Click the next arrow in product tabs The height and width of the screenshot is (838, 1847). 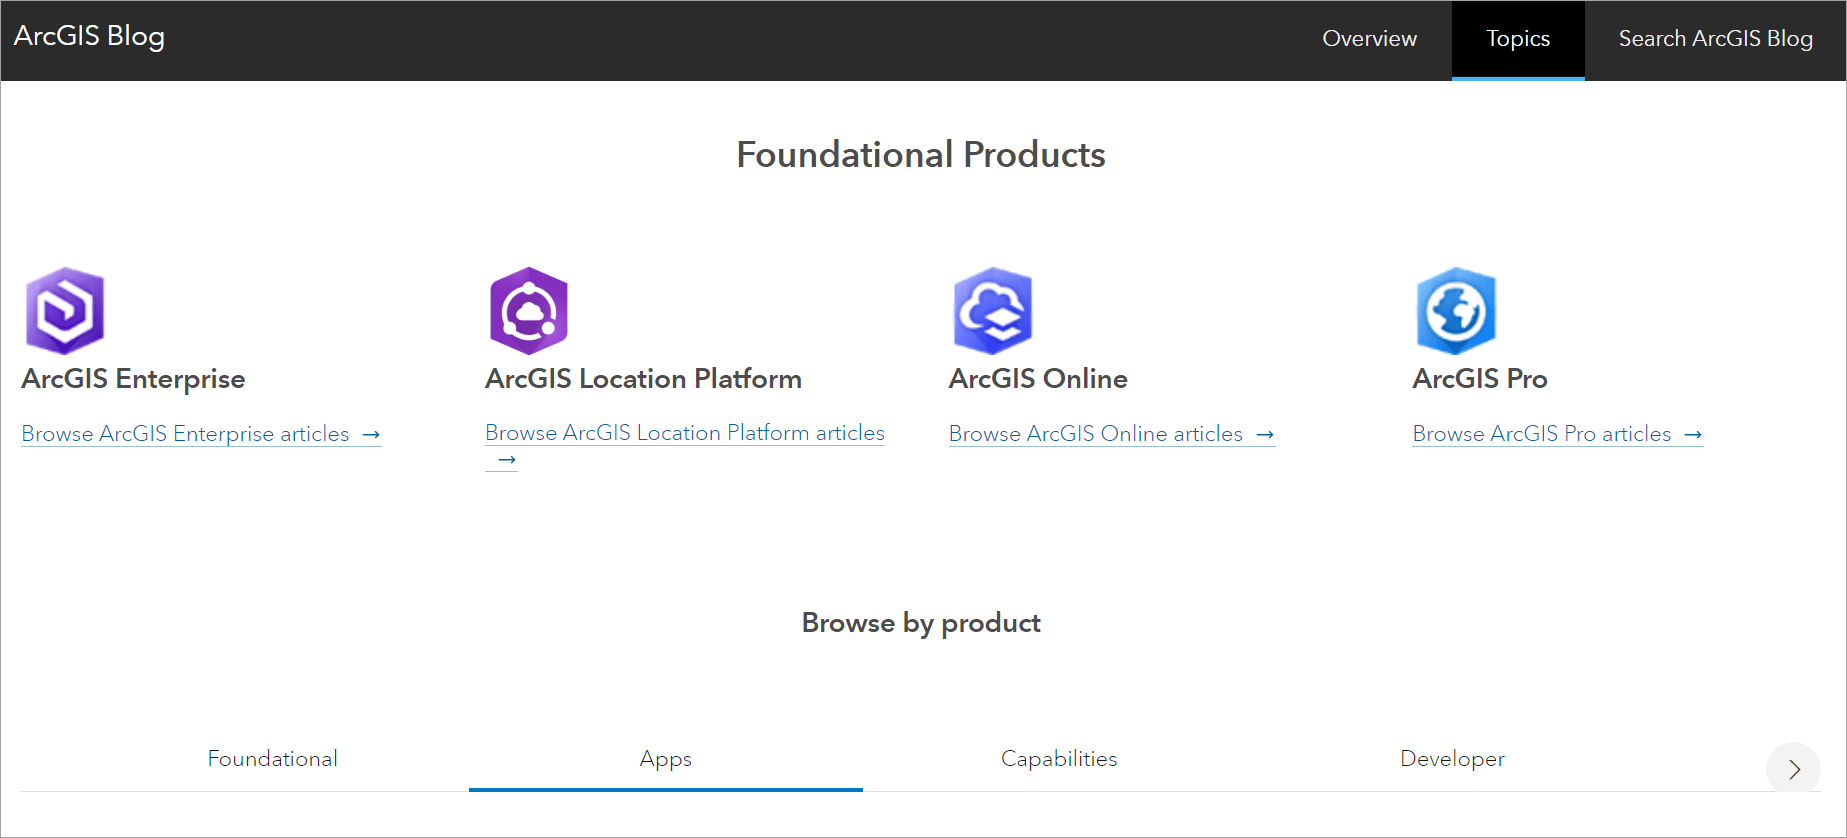(x=1794, y=769)
